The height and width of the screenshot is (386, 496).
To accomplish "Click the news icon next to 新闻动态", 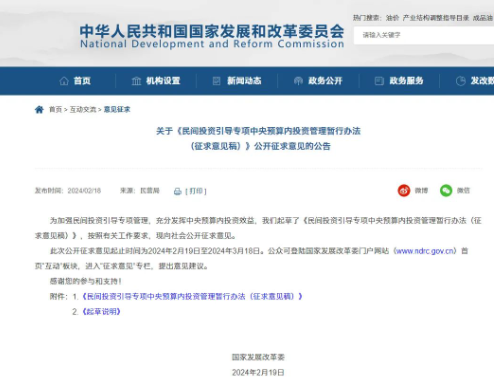I will click(x=217, y=81).
